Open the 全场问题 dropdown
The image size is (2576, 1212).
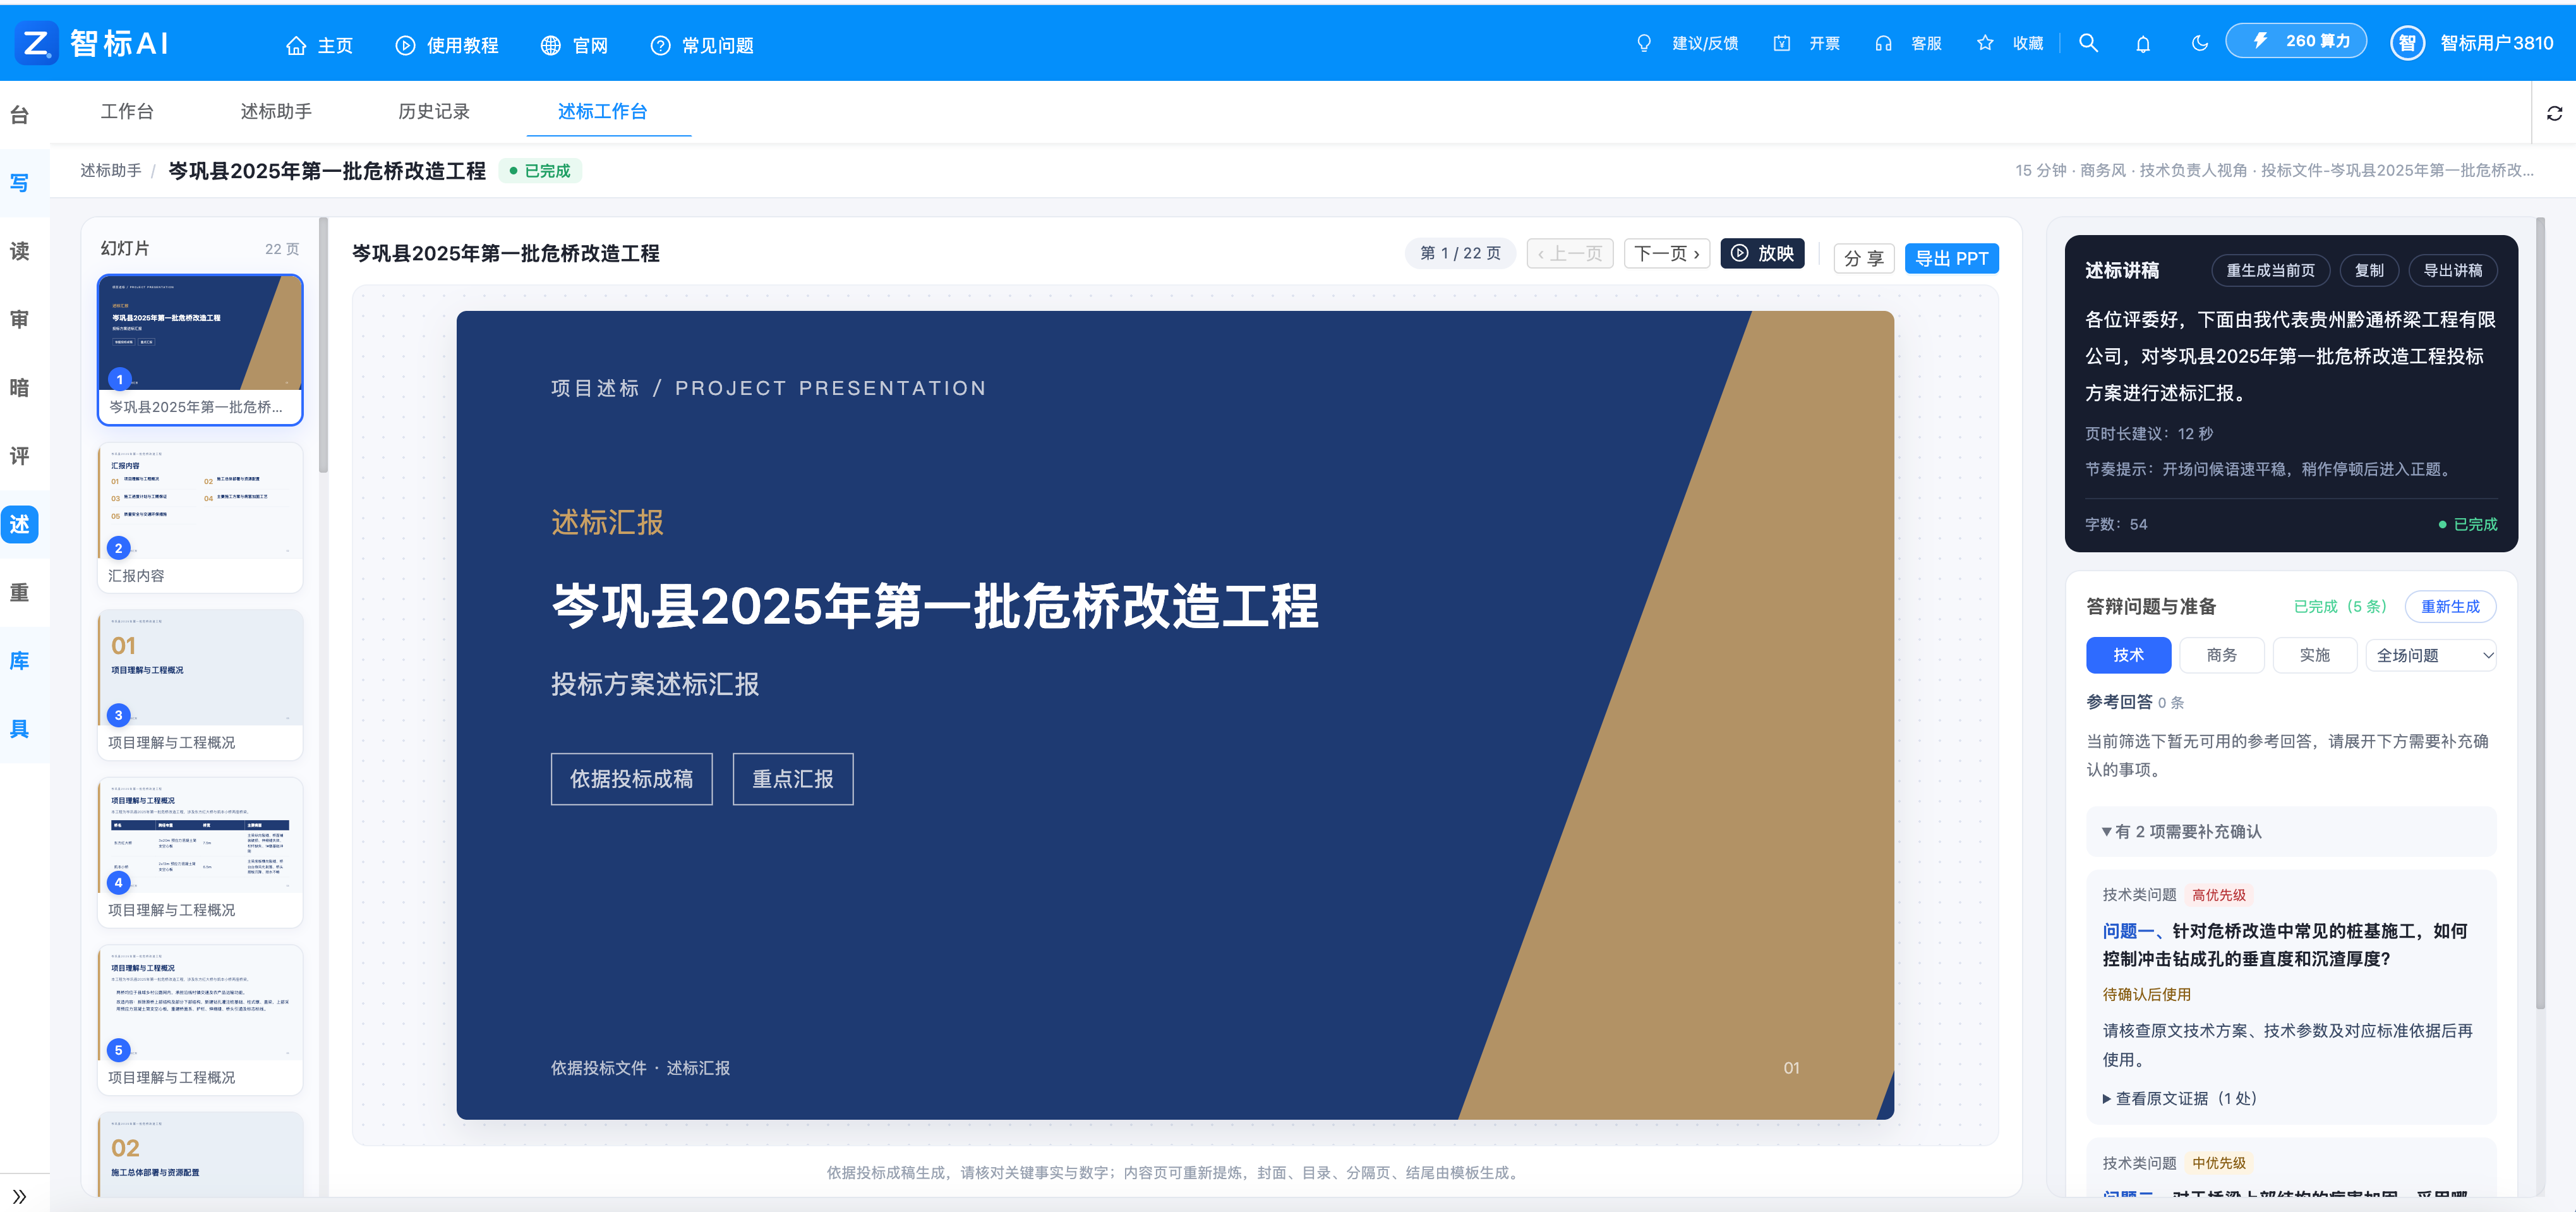pyautogui.click(x=2431, y=655)
